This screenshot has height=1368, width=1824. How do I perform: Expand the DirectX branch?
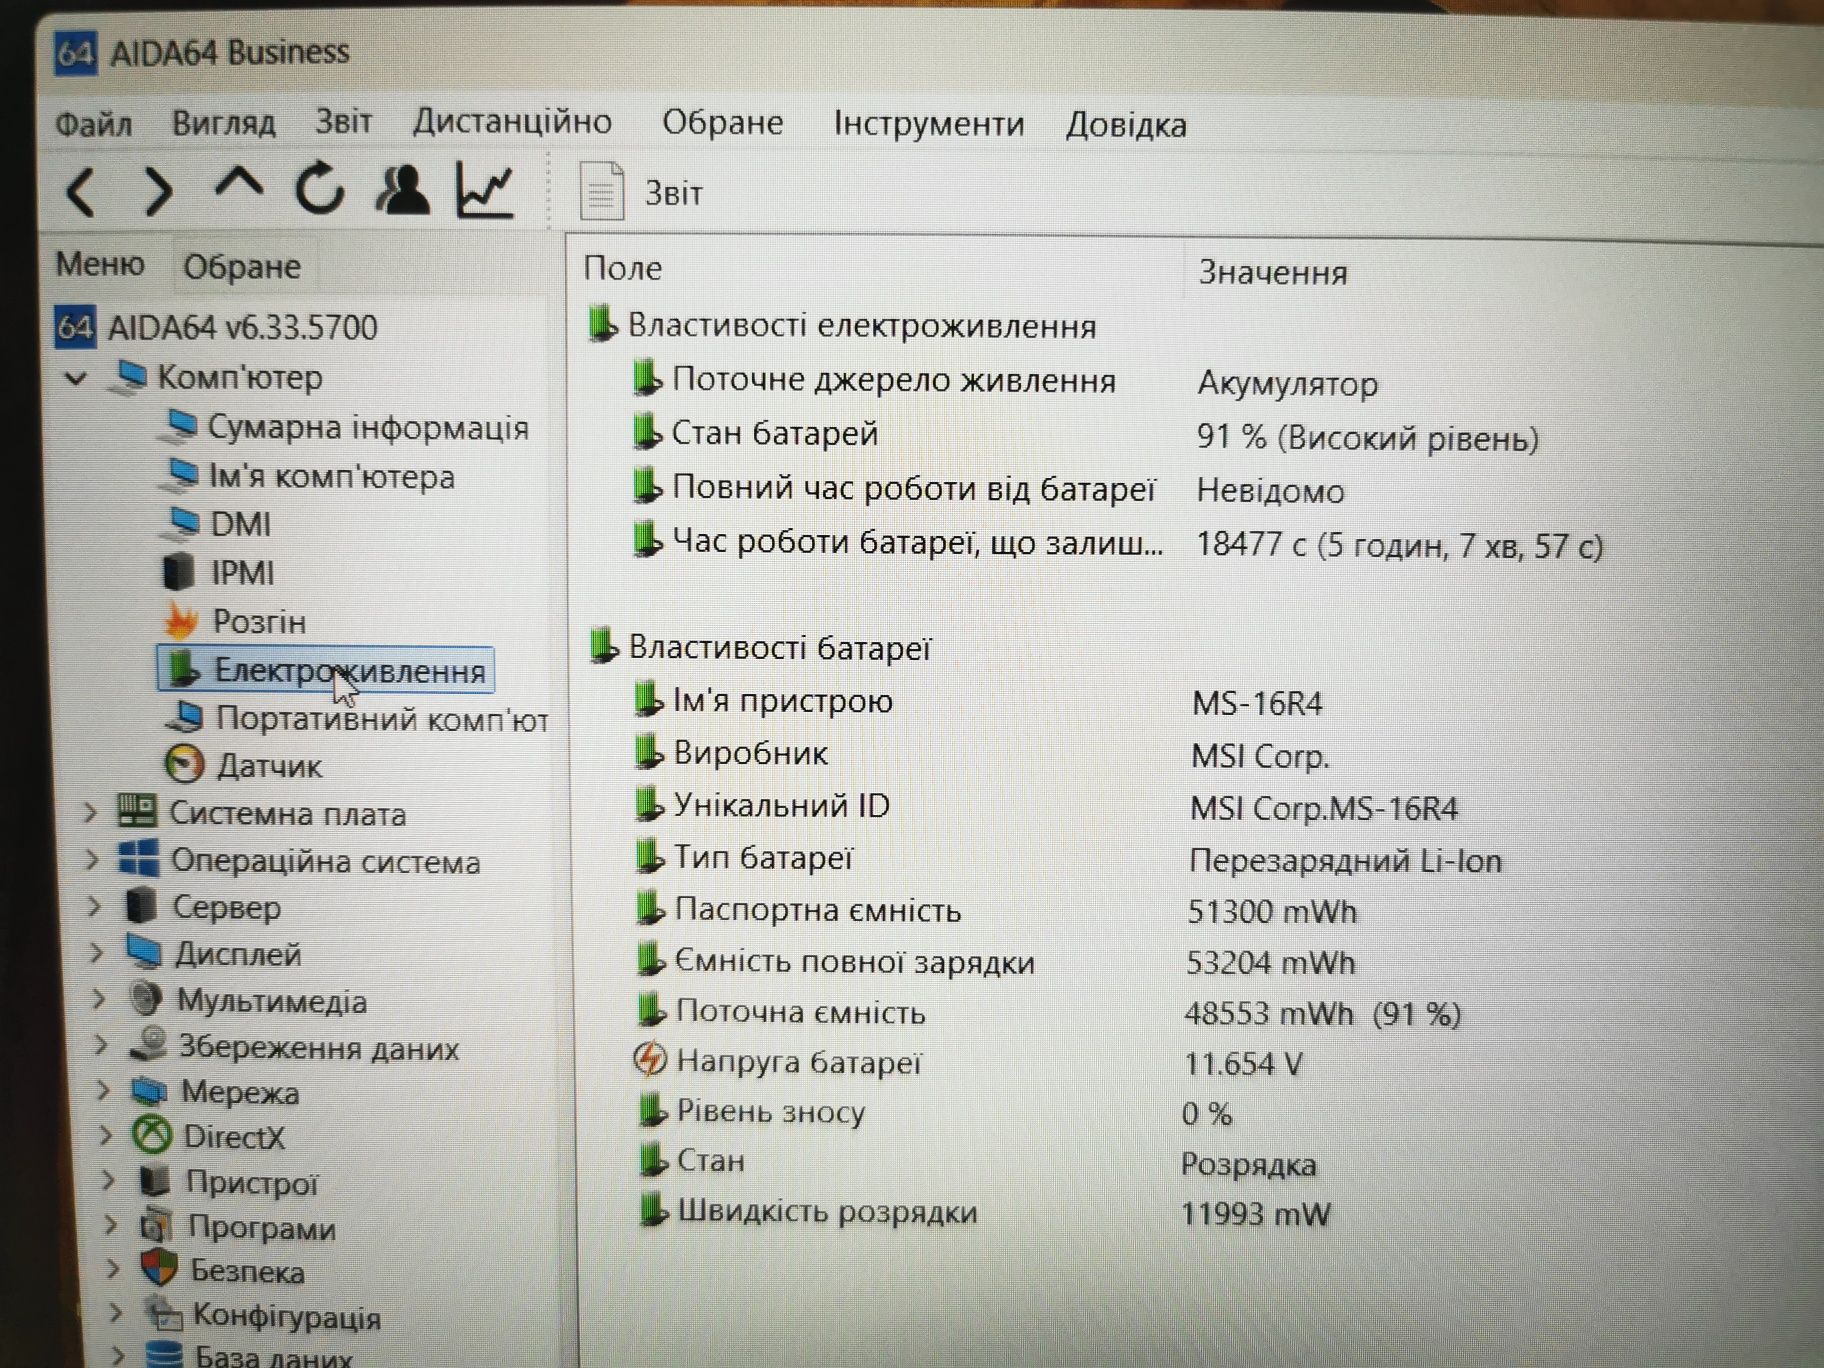point(106,1136)
